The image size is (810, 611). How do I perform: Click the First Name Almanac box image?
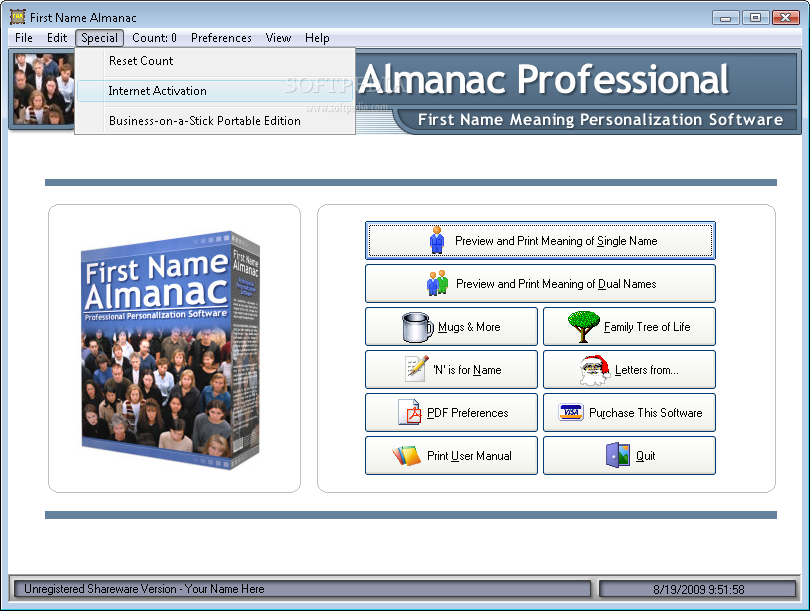tap(171, 350)
